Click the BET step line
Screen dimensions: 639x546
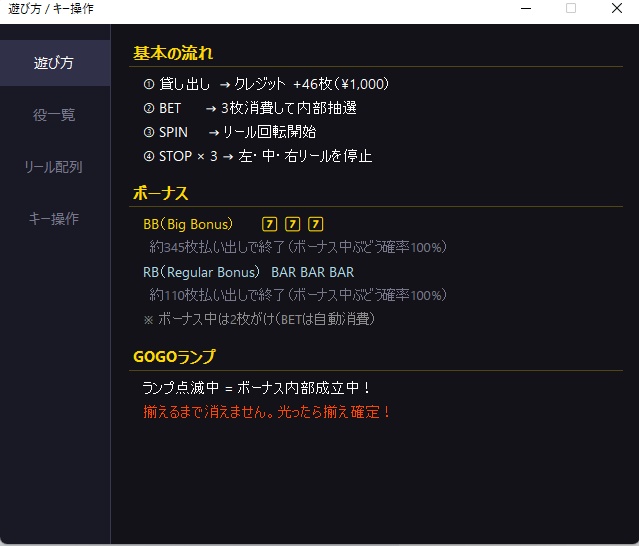click(x=250, y=108)
